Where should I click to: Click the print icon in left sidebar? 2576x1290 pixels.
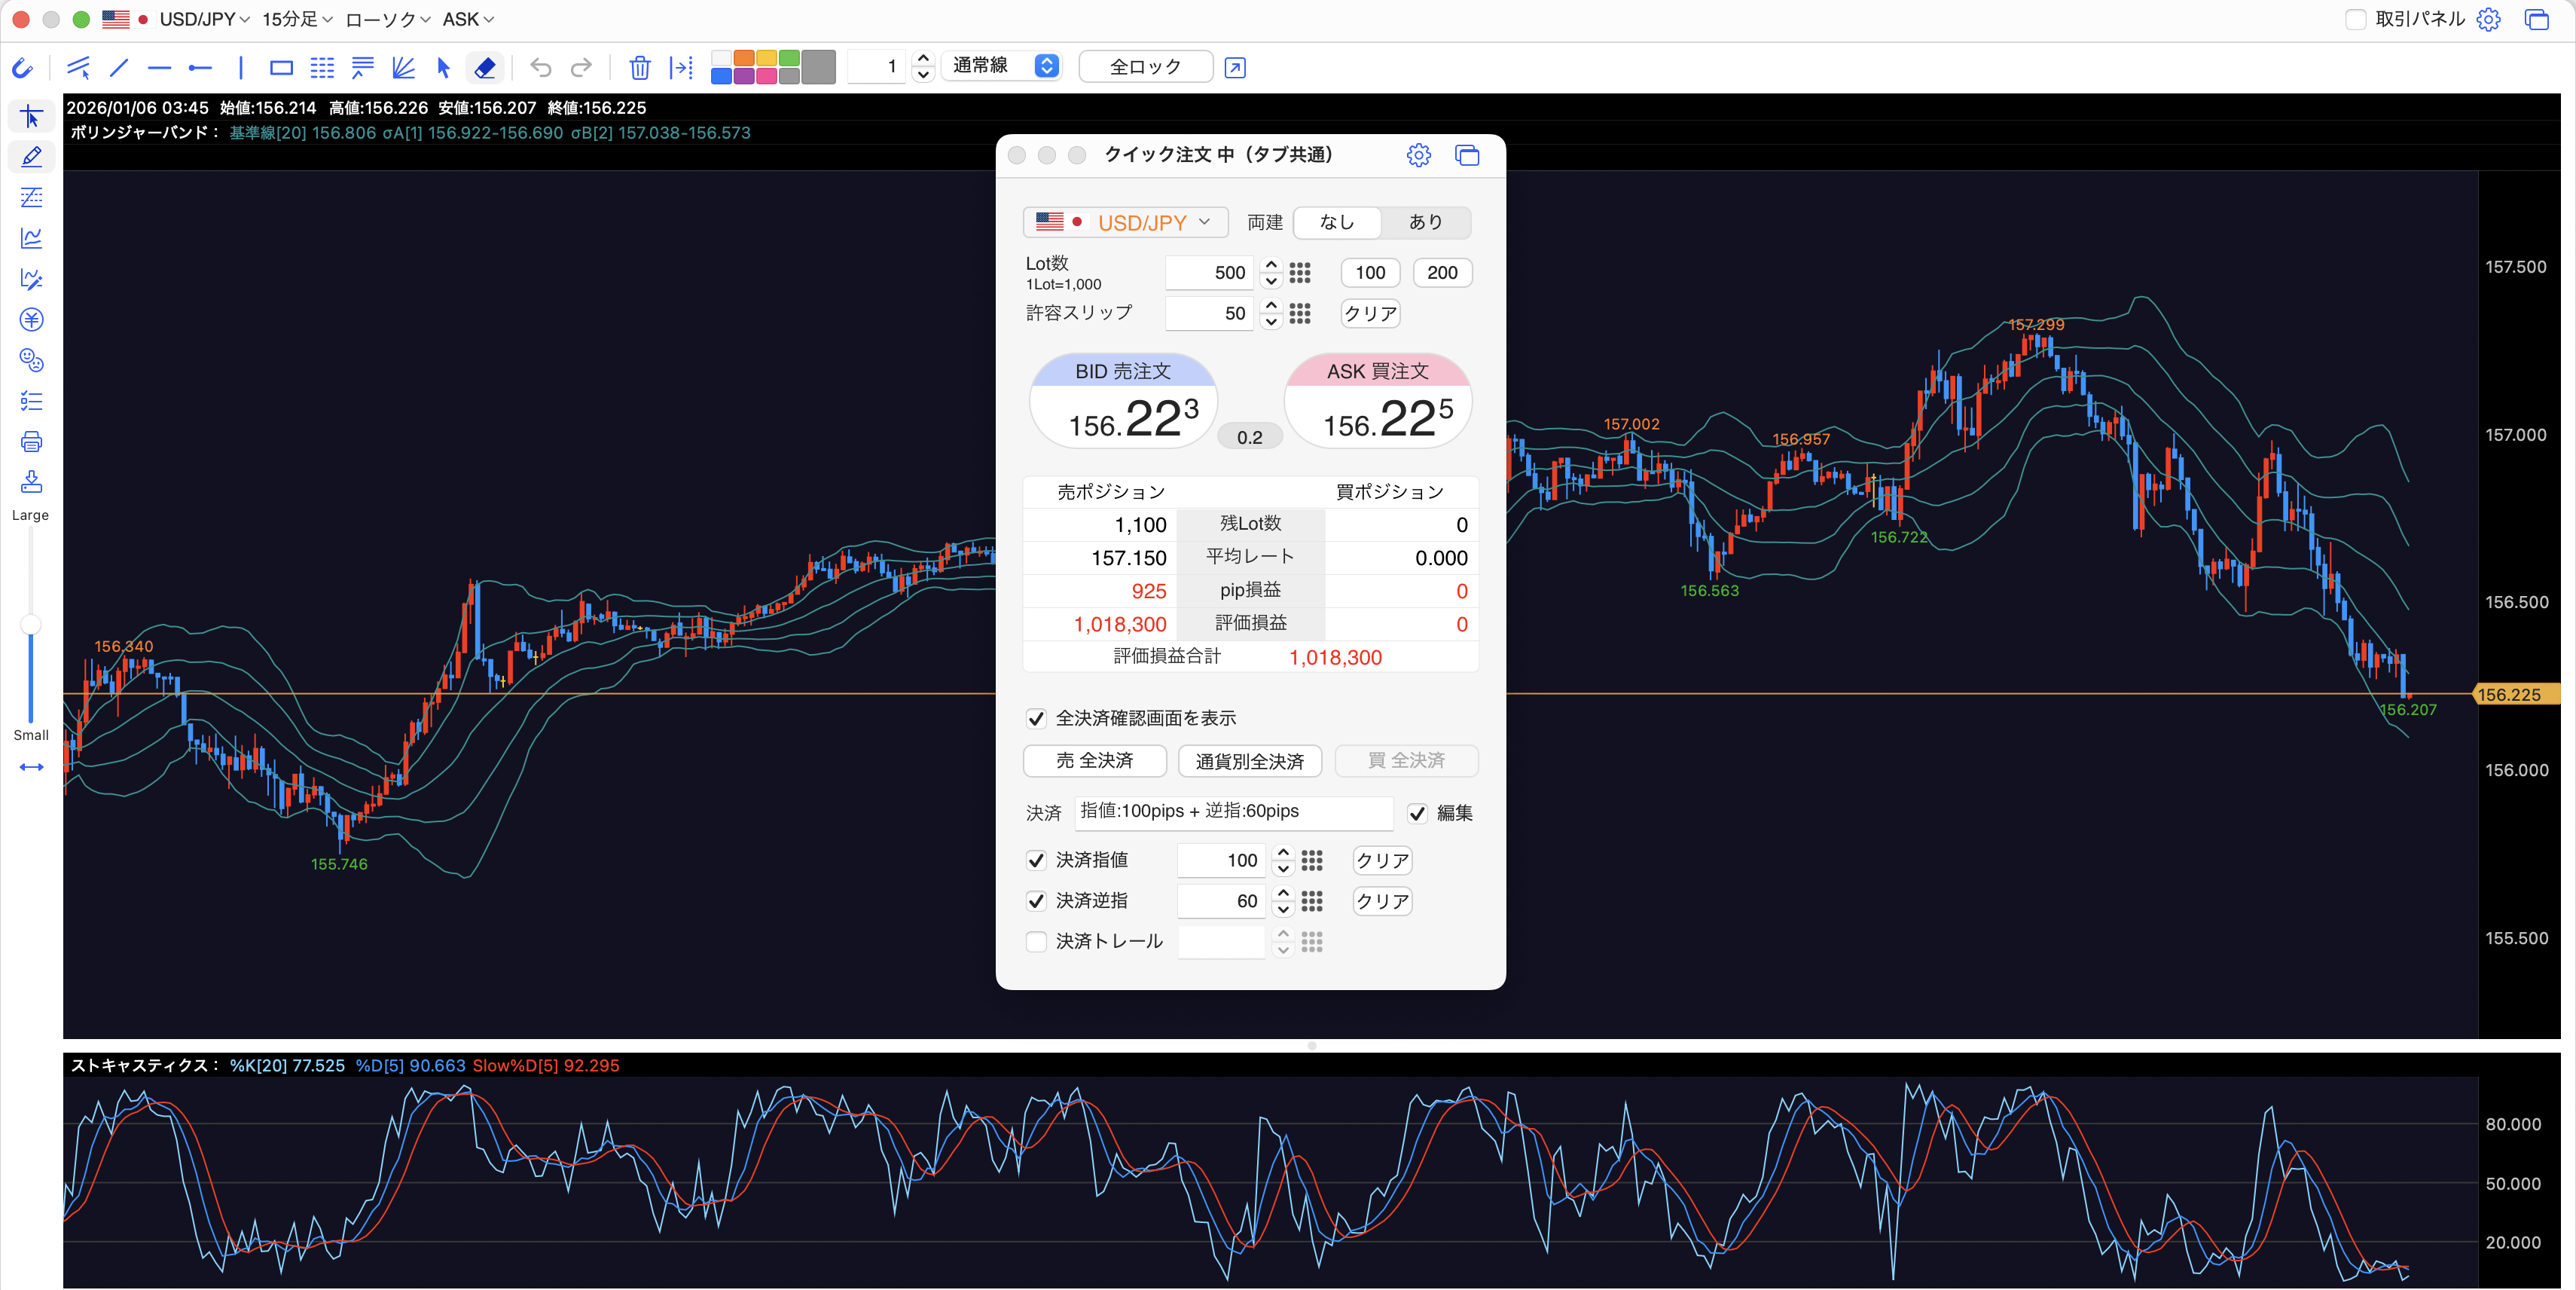point(31,441)
